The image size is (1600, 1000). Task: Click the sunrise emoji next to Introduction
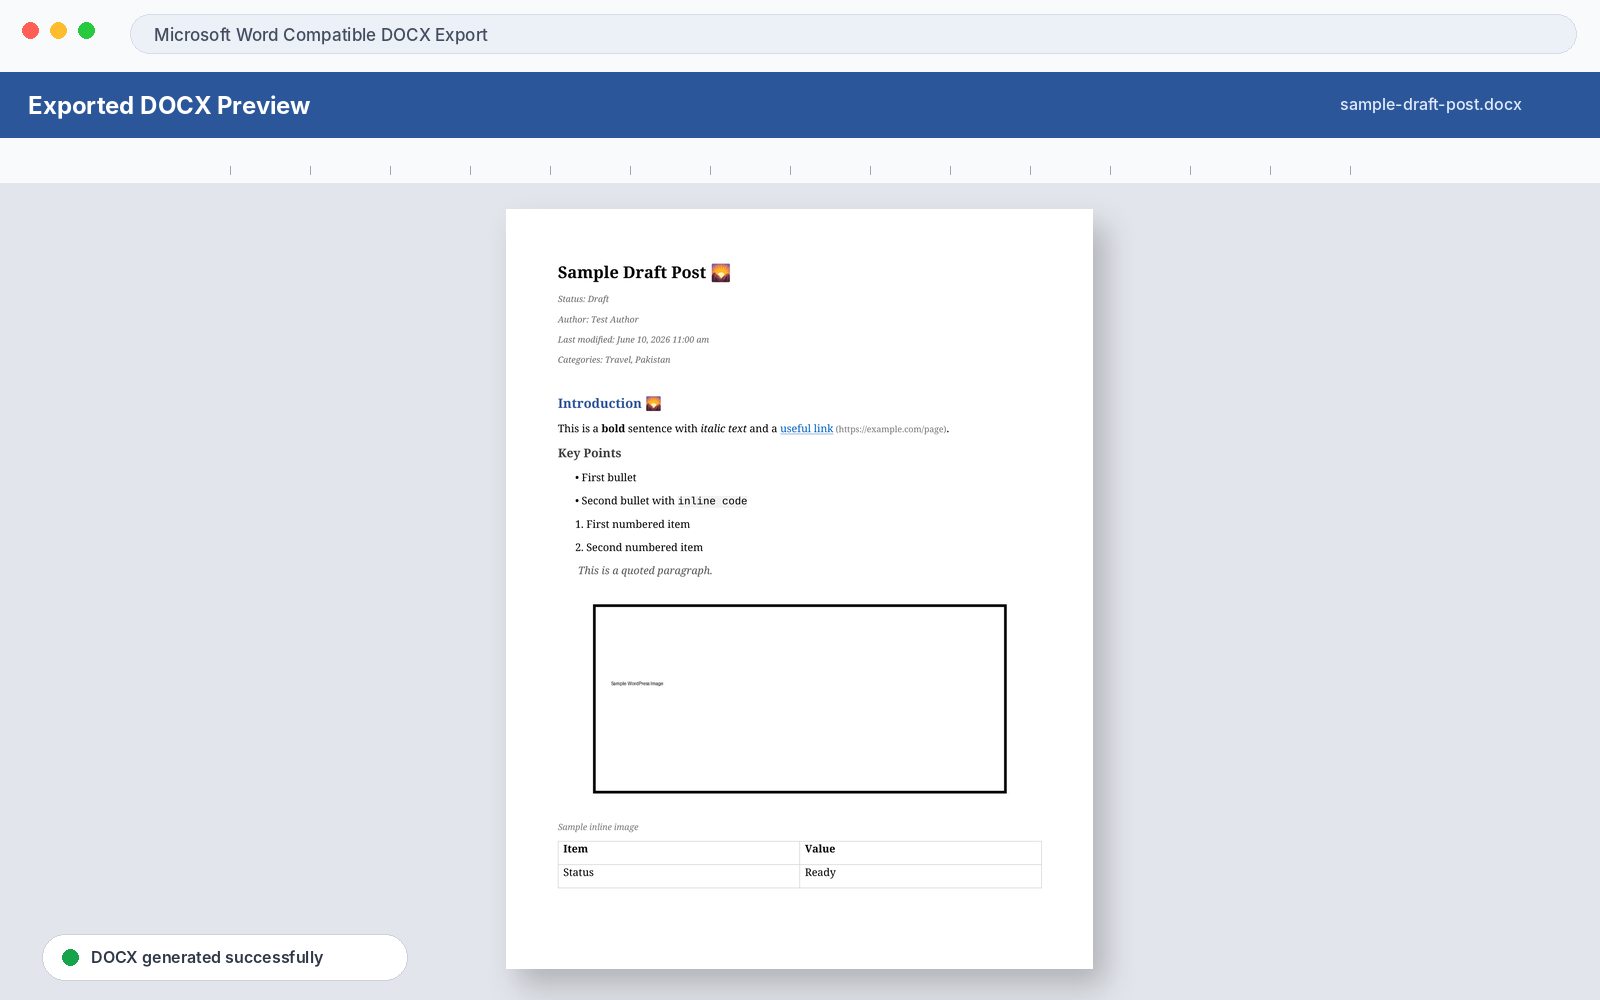click(653, 404)
